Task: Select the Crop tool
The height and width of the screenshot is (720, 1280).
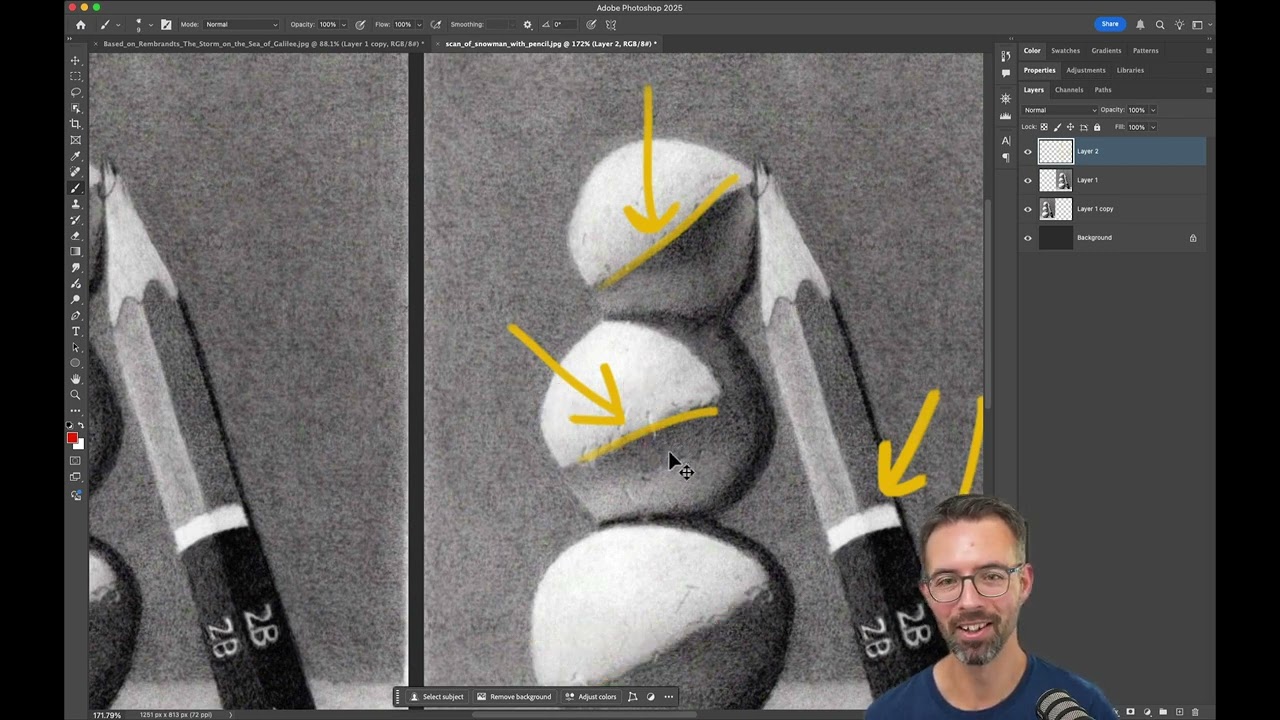Action: [75, 124]
